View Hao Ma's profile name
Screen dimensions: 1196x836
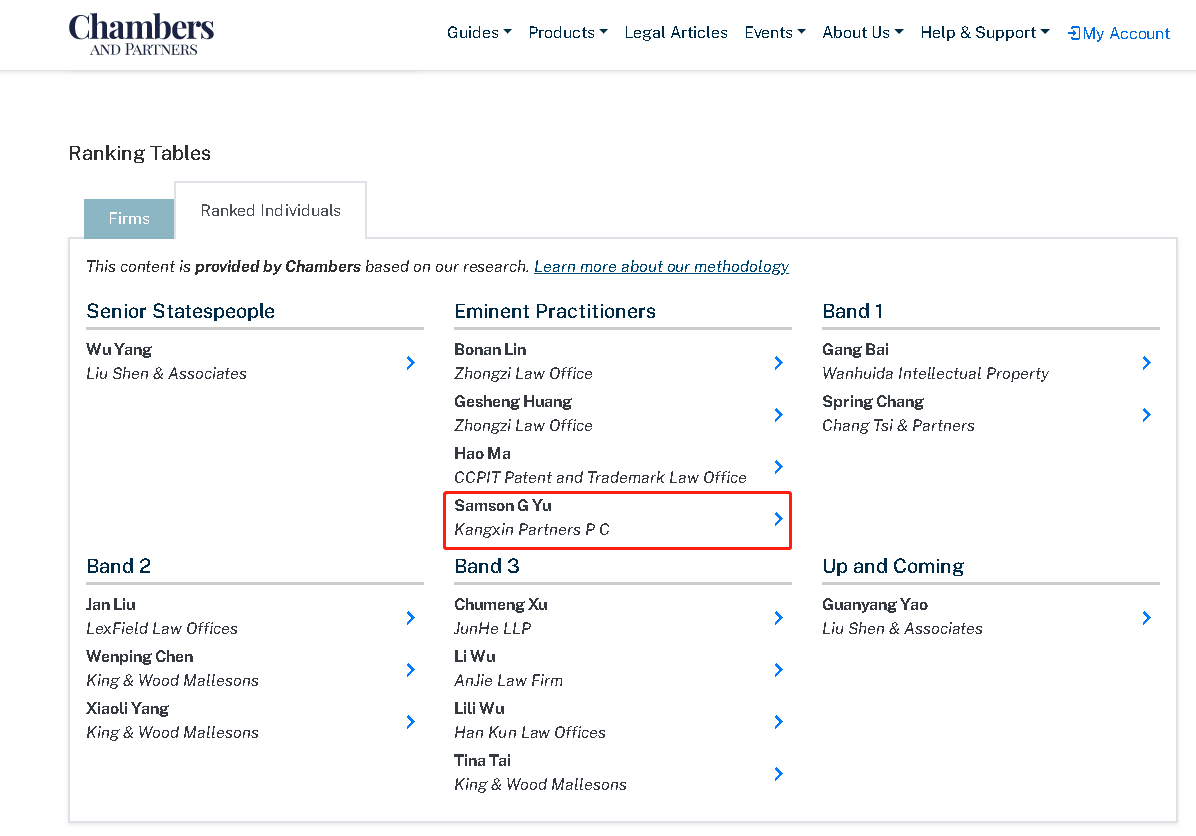482,453
